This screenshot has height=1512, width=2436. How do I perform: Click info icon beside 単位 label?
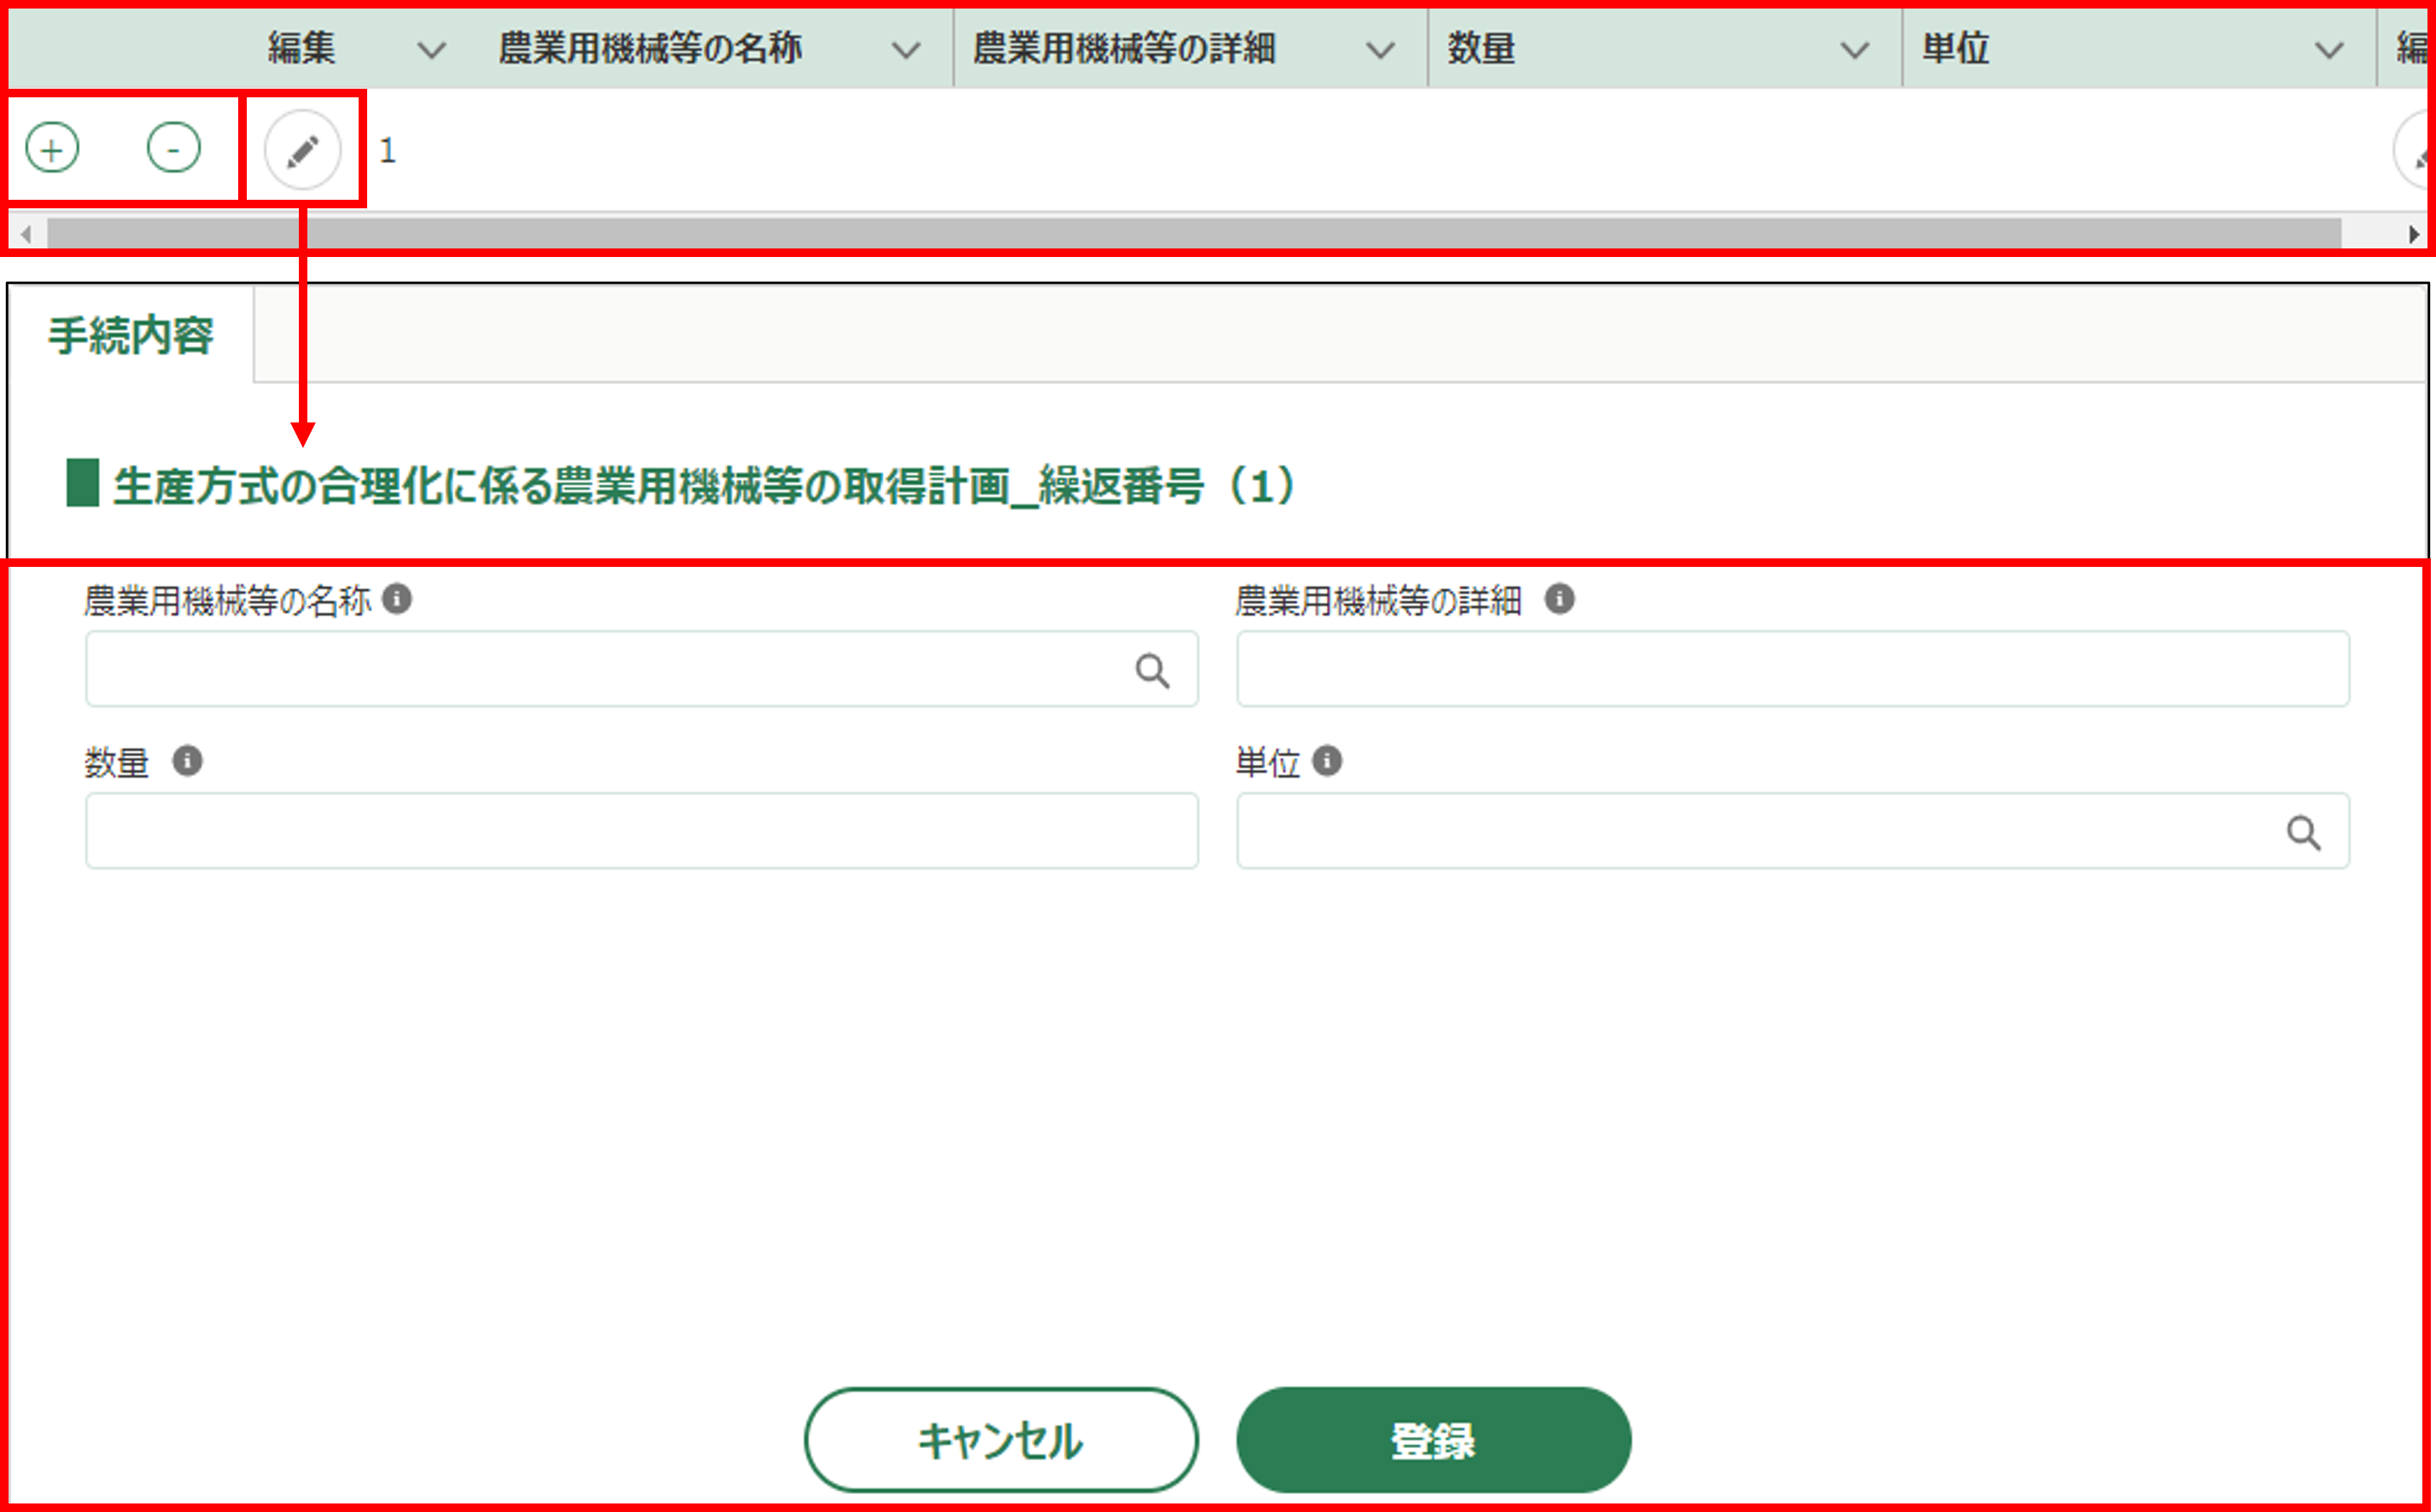pos(1327,761)
